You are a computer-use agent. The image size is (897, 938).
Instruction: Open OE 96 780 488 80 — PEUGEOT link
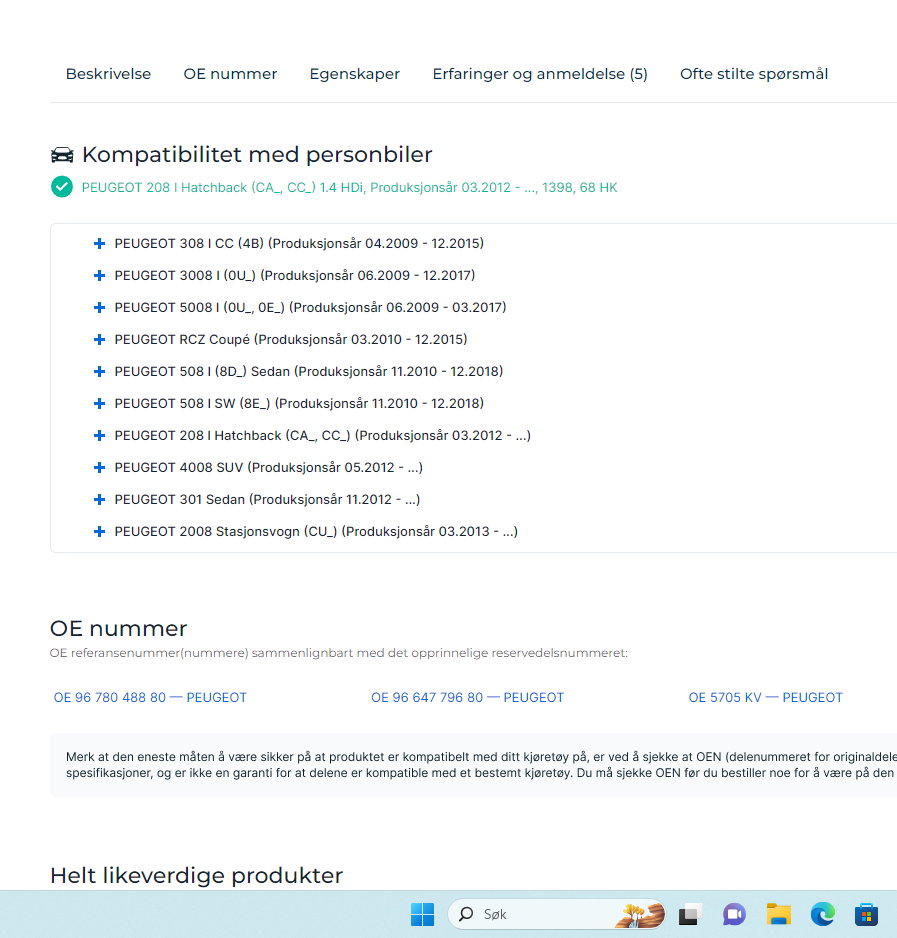pos(150,698)
